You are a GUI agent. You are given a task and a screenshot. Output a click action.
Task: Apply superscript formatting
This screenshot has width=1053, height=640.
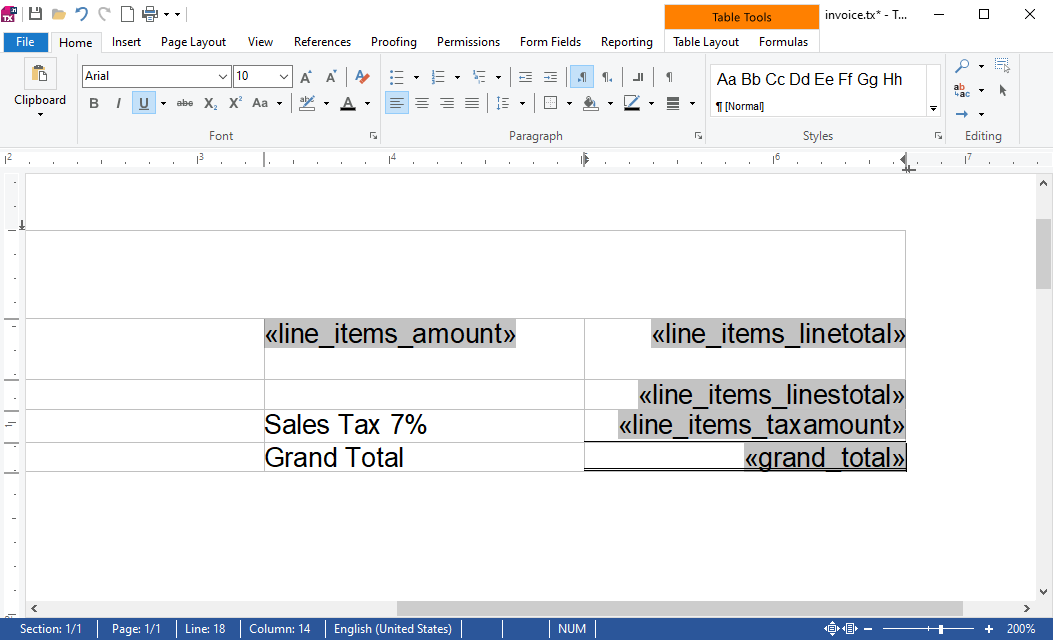click(235, 103)
